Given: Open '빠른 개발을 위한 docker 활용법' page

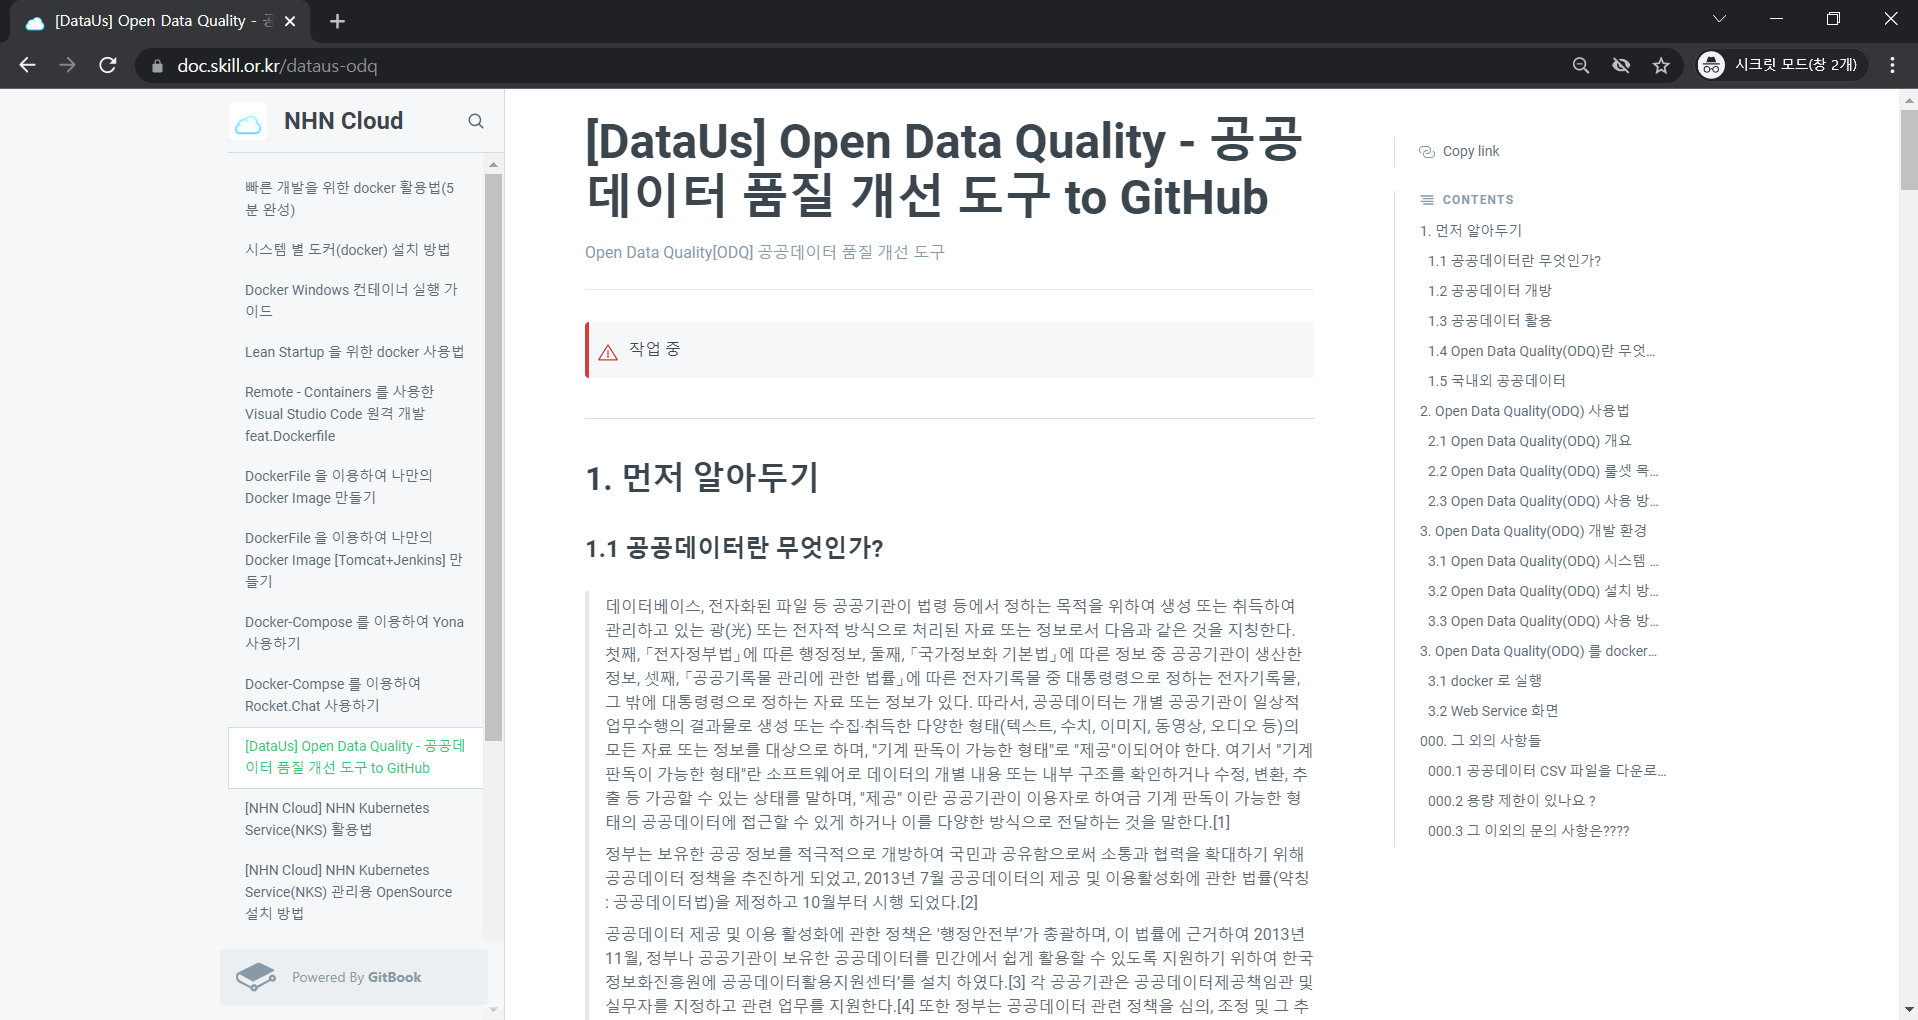Looking at the screenshot, I should coord(354,199).
